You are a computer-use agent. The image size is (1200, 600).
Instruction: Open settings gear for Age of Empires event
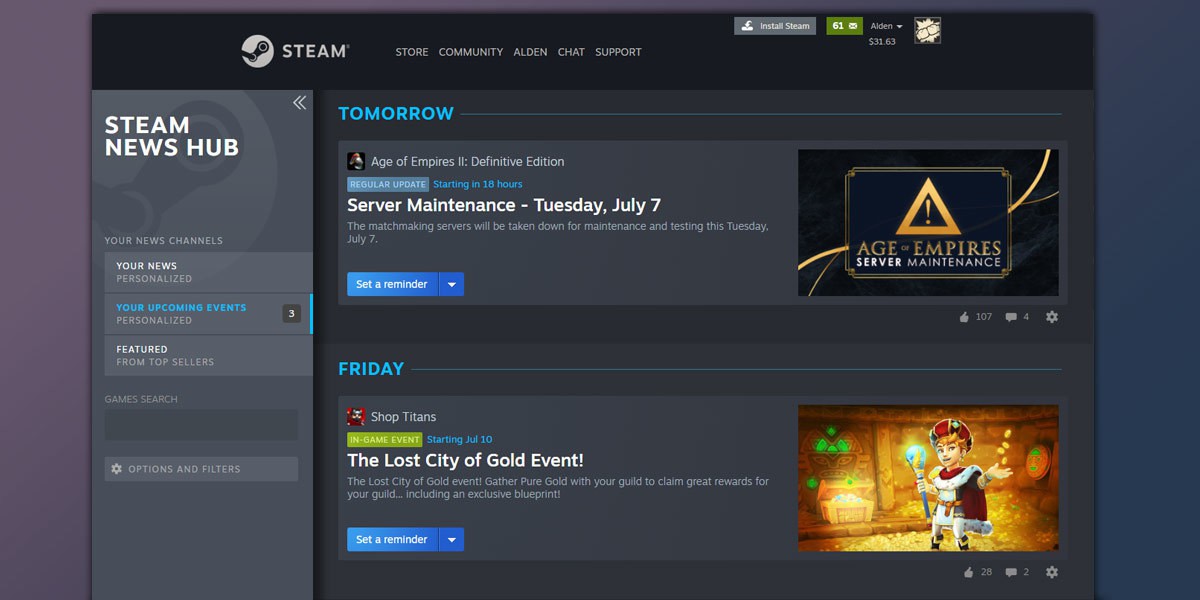(1052, 317)
